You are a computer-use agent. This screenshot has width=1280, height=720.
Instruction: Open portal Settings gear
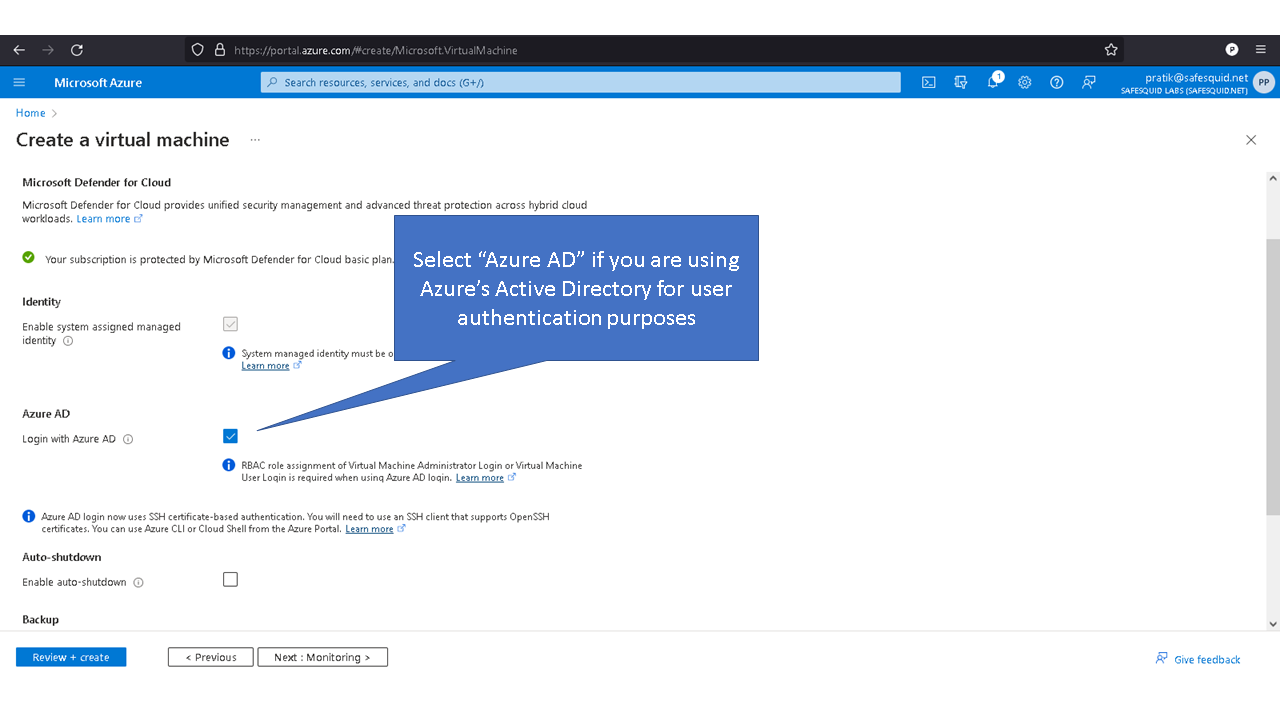click(x=1025, y=82)
